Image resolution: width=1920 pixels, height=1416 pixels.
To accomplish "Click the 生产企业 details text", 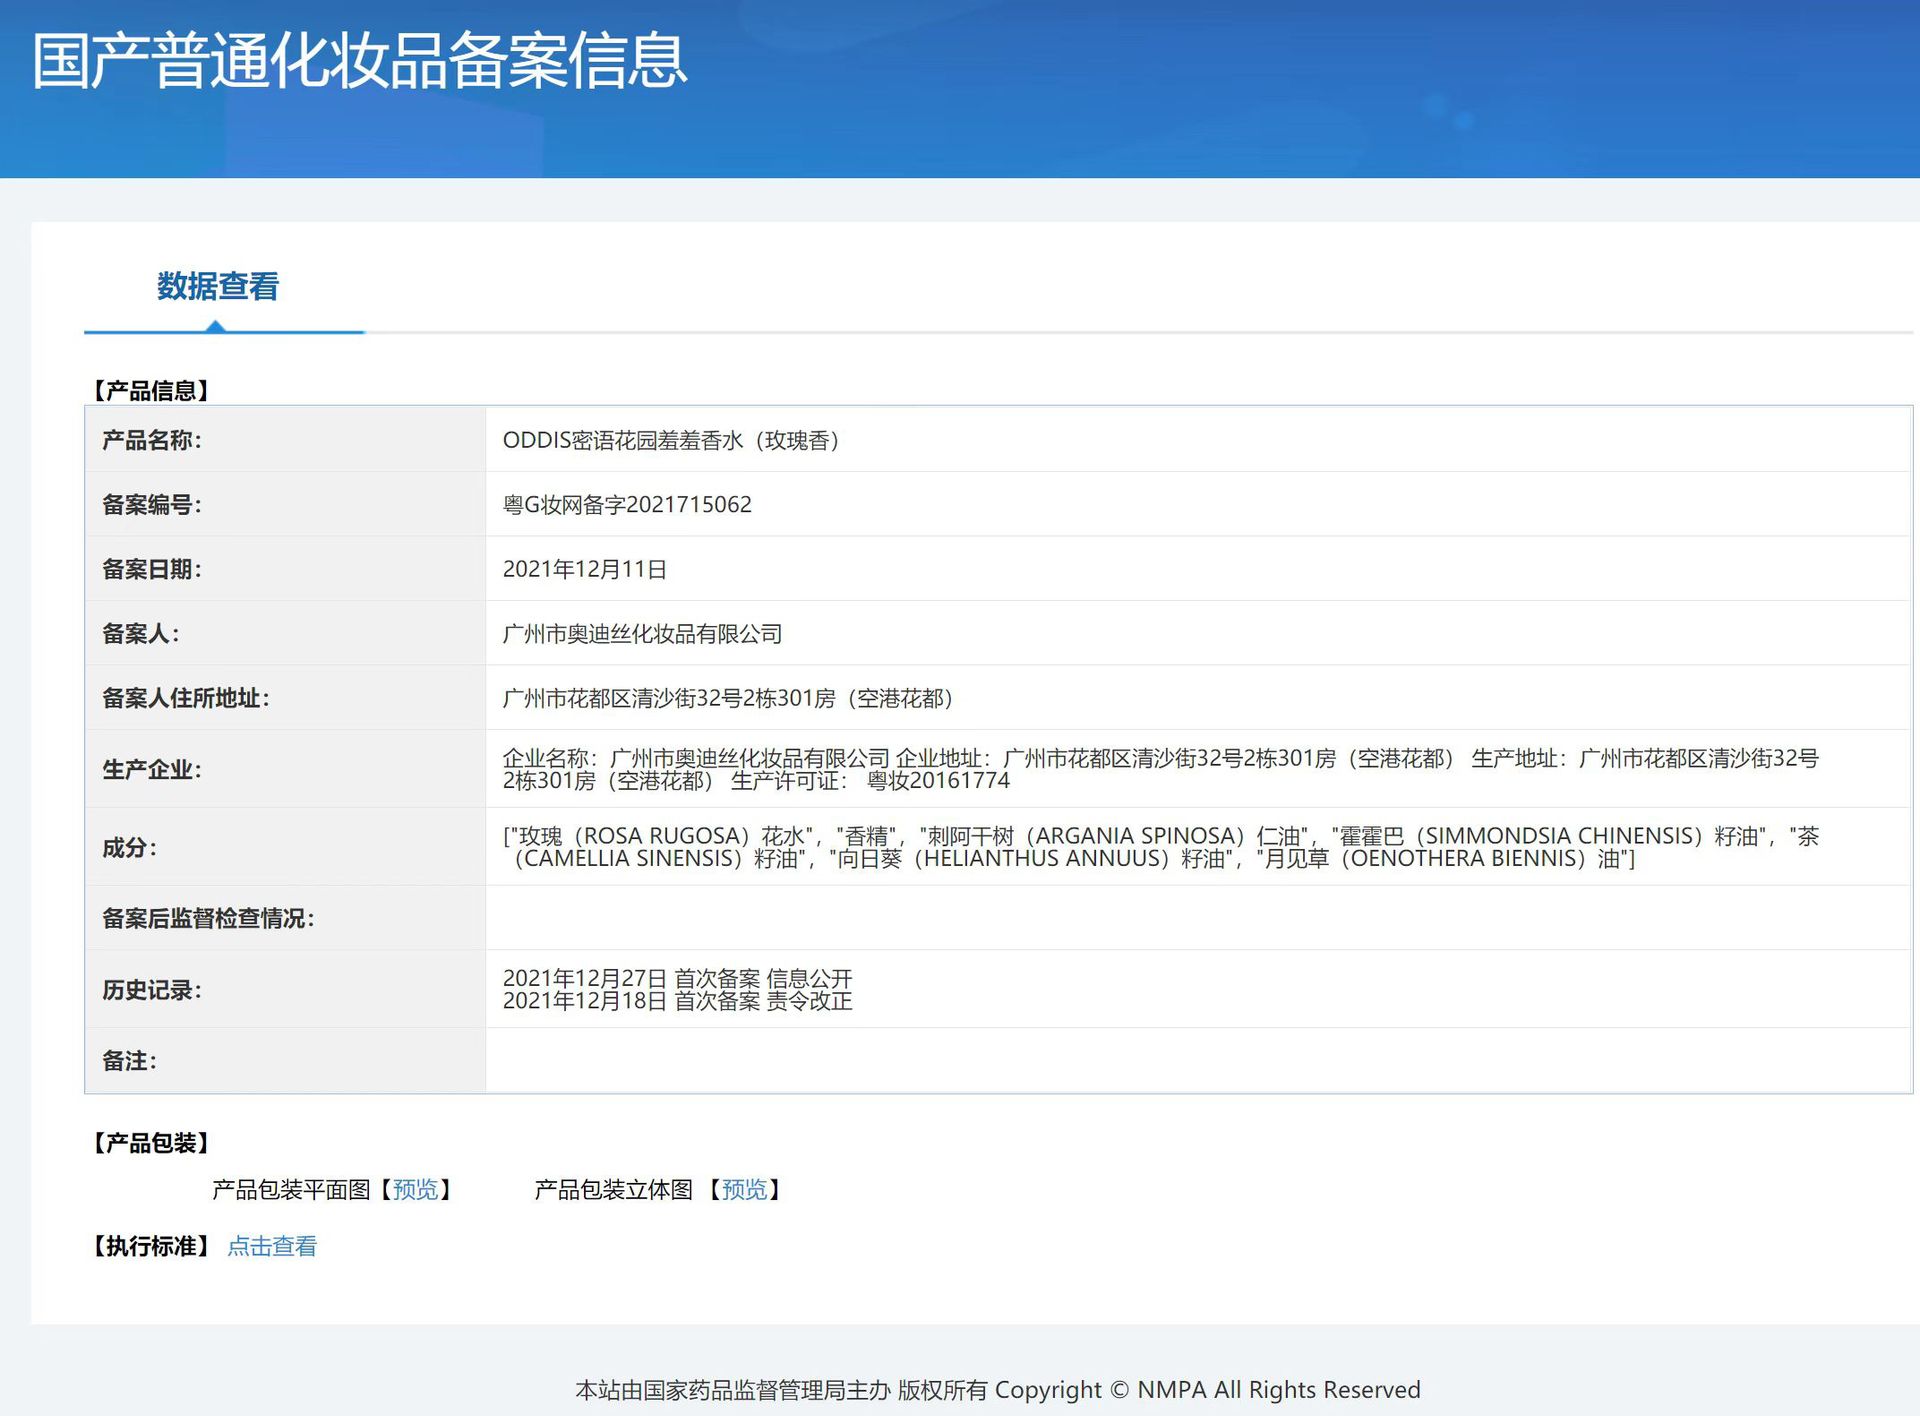I will [1160, 769].
